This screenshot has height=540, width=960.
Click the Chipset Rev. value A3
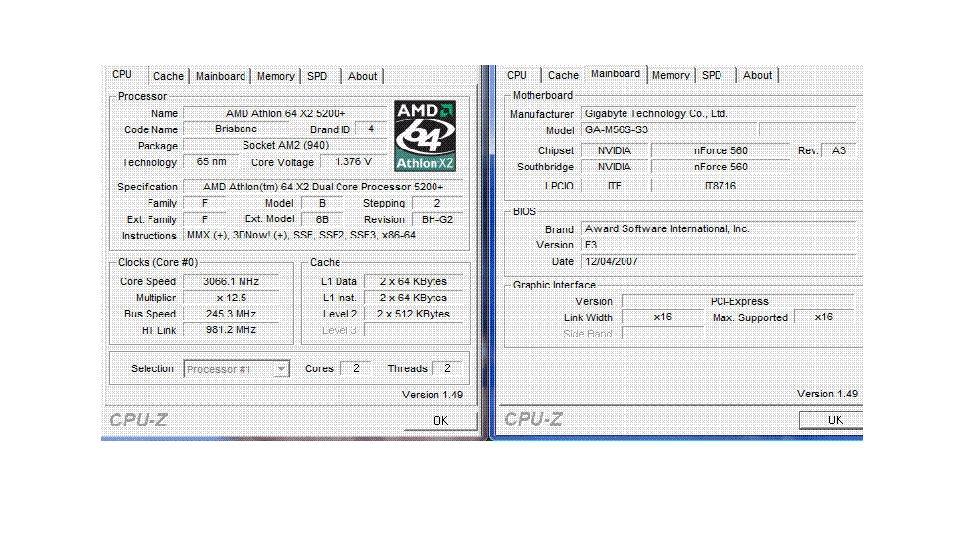(839, 150)
